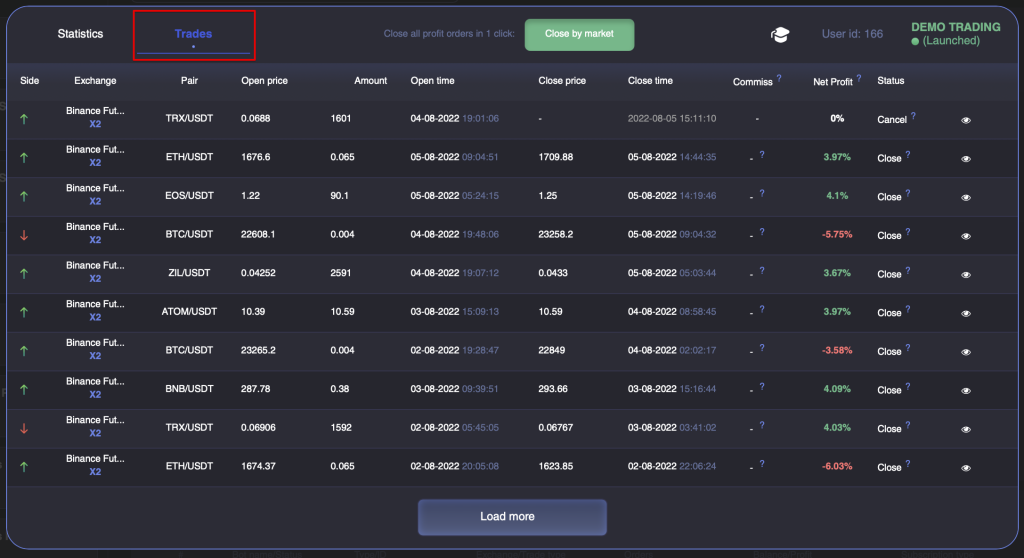Click the ZIL/USDT pair cell
Image resolution: width=1024 pixels, height=558 pixels.
coord(189,273)
